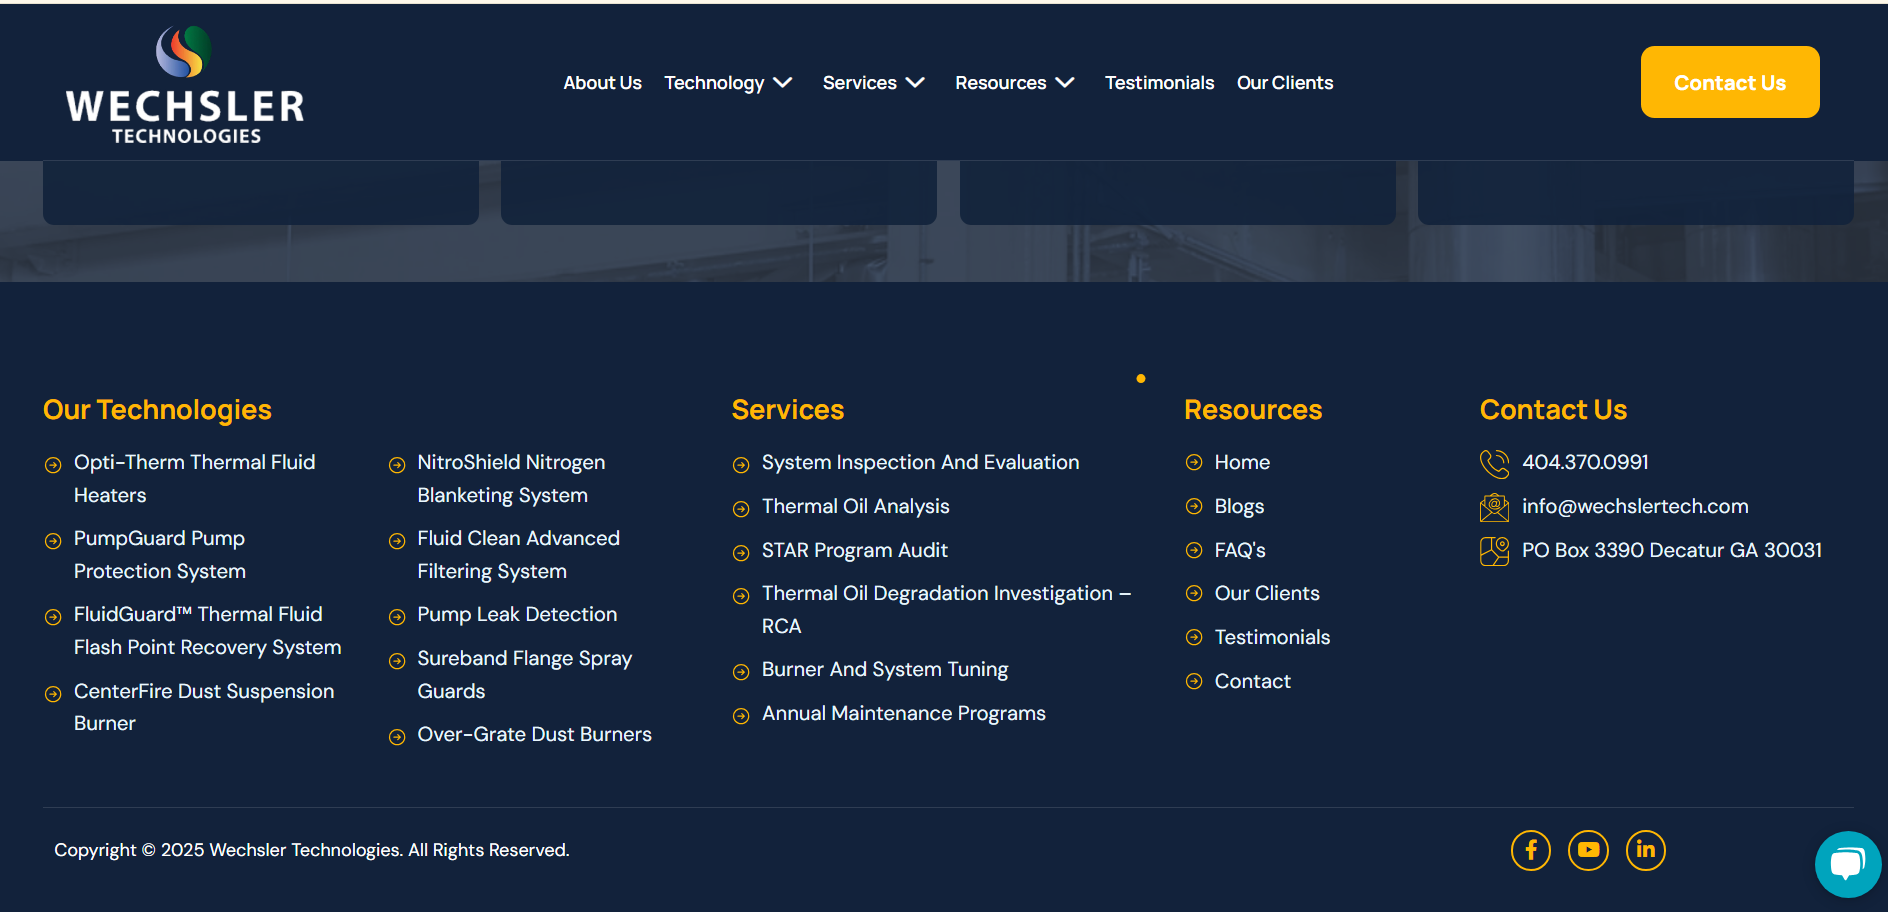Email info@wechslertech.com
Screen dimensions: 1888x912
(1635, 506)
